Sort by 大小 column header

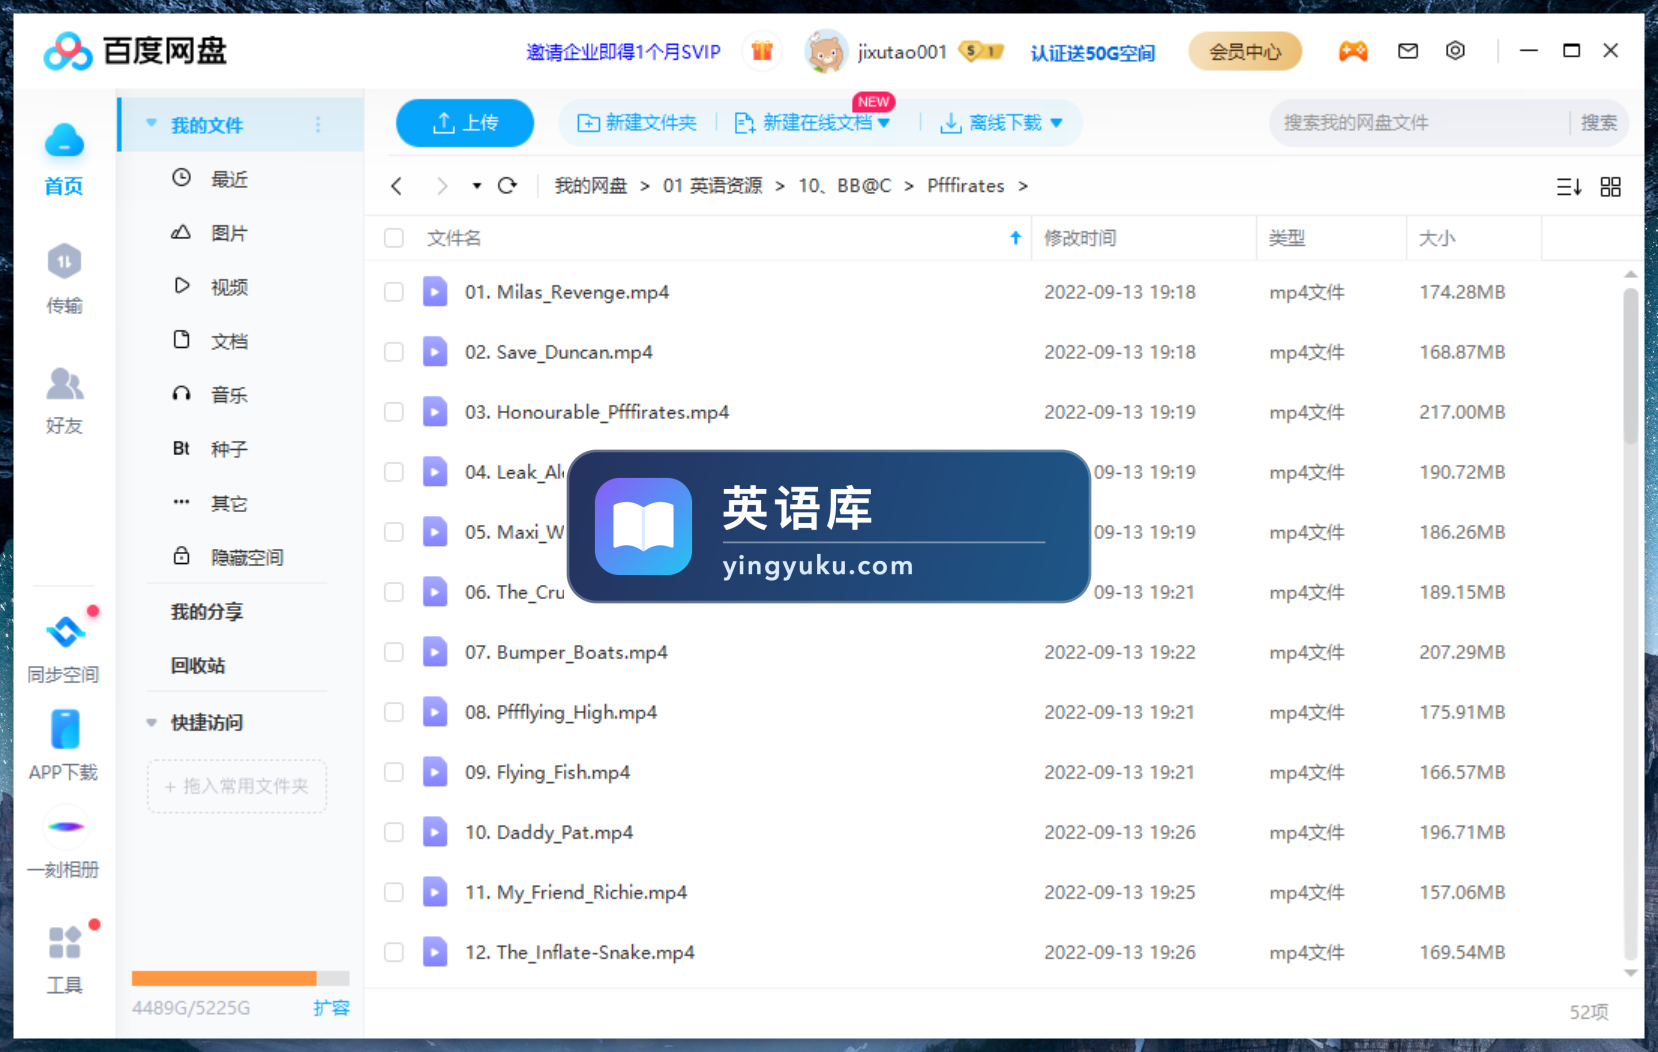click(x=1474, y=238)
